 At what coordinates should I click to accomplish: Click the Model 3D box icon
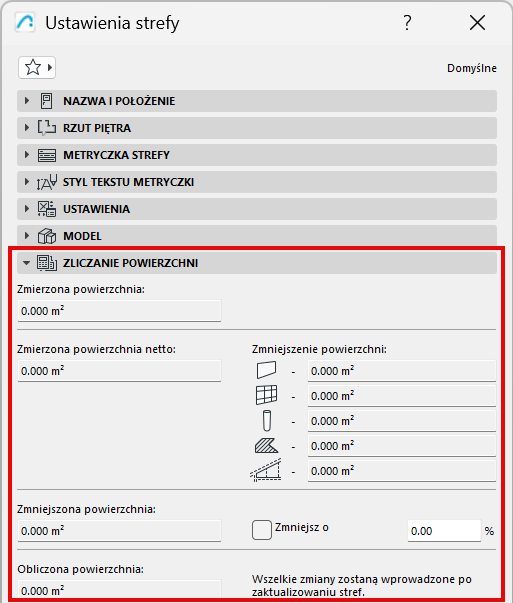click(x=47, y=236)
